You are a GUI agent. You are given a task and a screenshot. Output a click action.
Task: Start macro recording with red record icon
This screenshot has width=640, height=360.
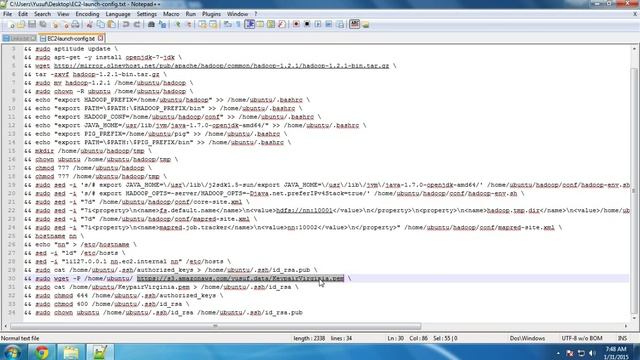(x=296, y=24)
